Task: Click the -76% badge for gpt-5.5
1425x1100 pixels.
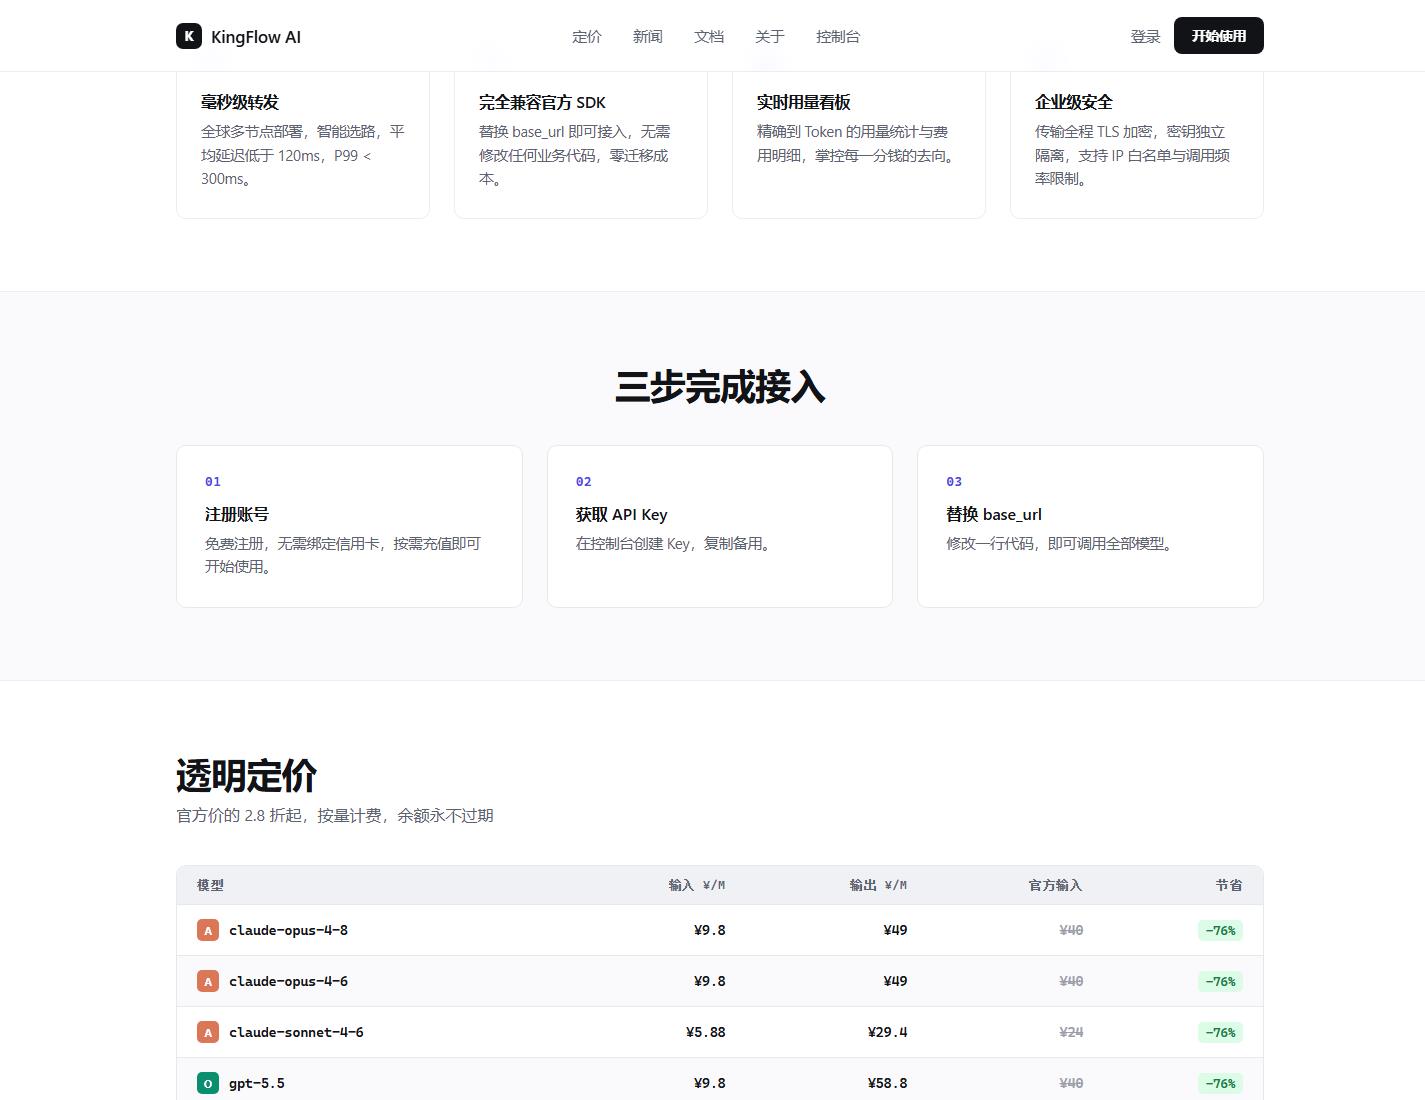Action: tap(1220, 1084)
